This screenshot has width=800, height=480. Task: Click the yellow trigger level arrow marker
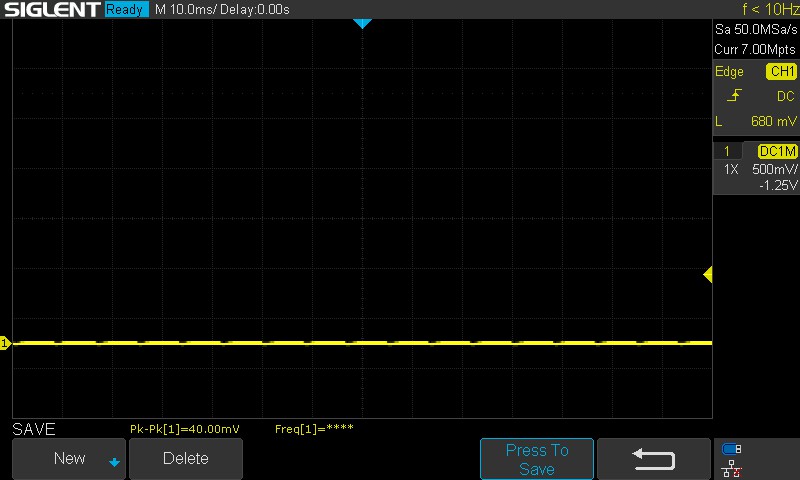click(708, 274)
